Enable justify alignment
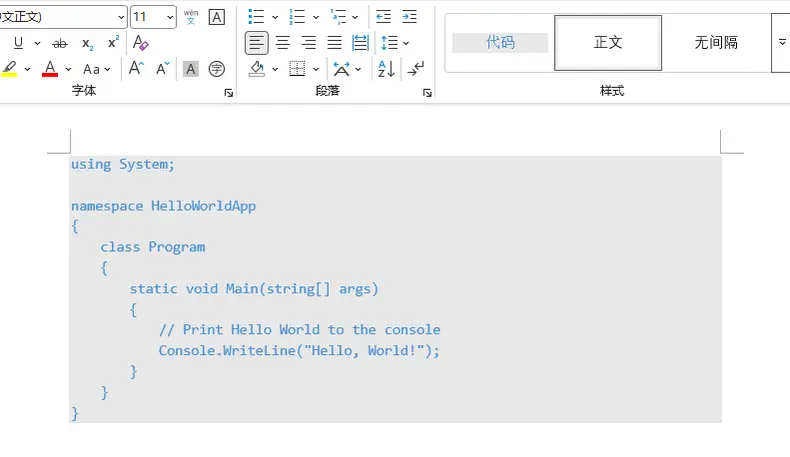This screenshot has height=457, width=790. [x=335, y=43]
